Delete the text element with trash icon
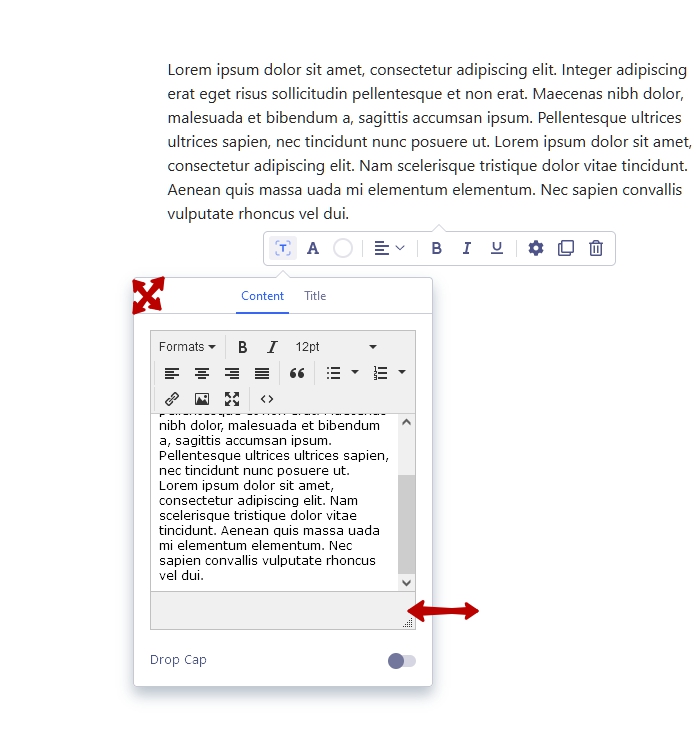Viewport: 696px width, 753px height. click(x=596, y=248)
